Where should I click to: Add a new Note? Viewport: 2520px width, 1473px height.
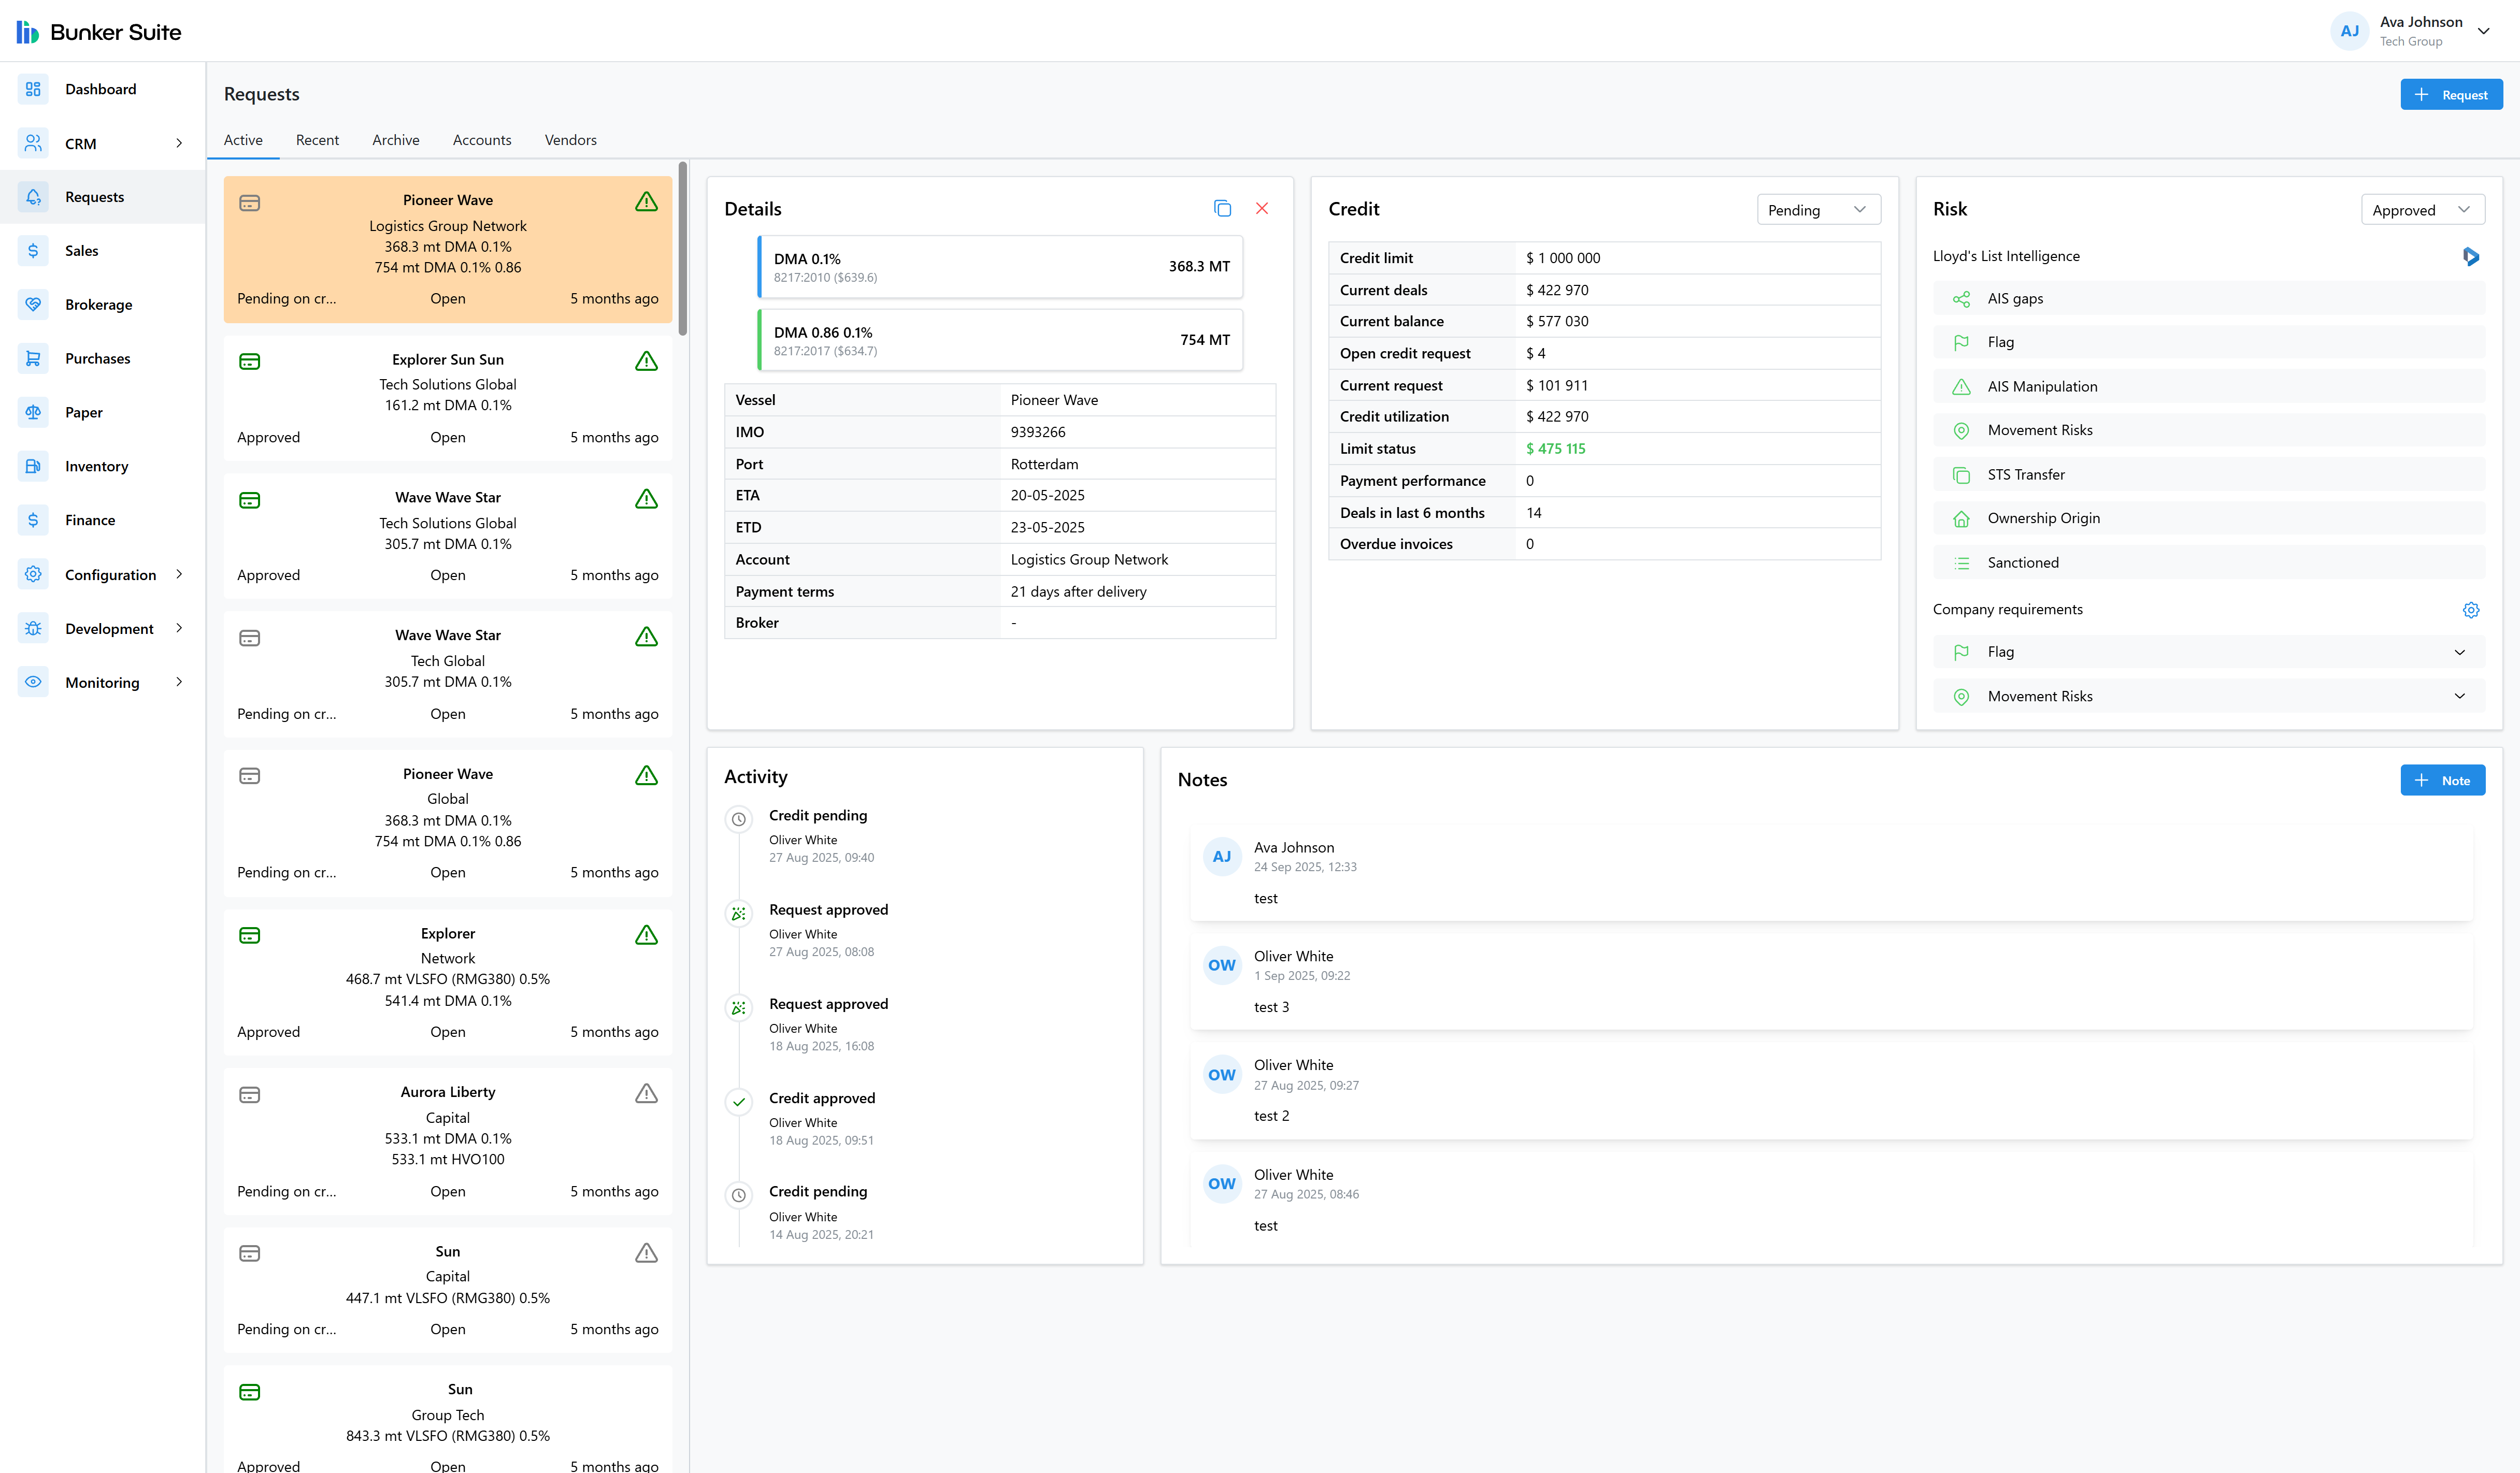click(x=2443, y=780)
